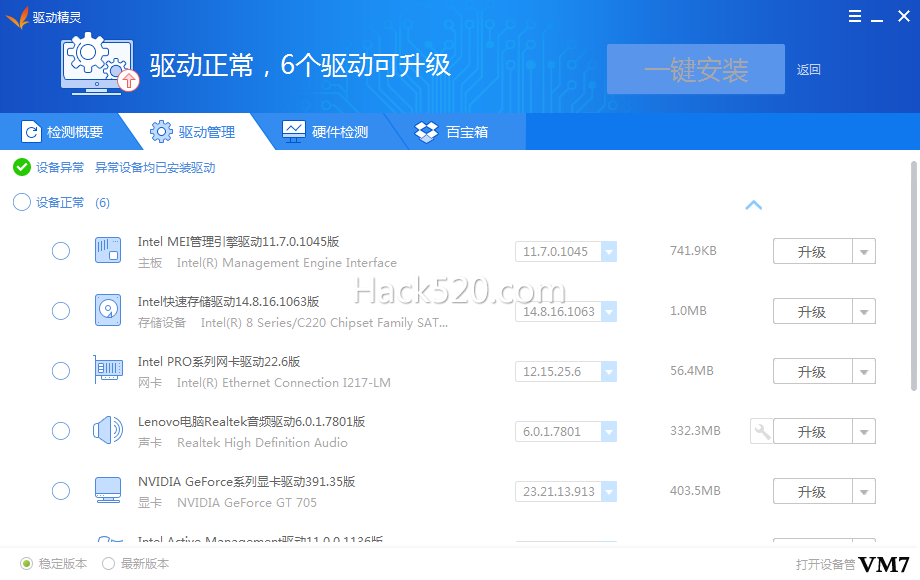Click the vertical scrollbar thumb
The width and height of the screenshot is (920, 580).
[914, 276]
